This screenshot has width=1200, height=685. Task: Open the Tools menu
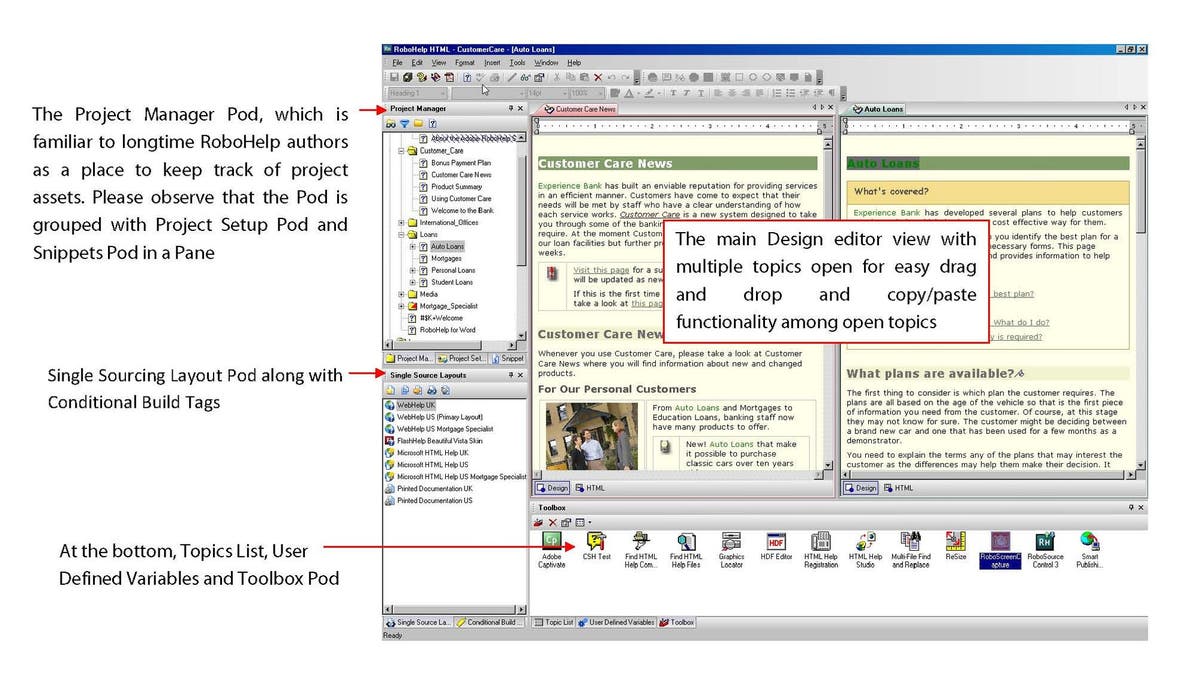click(519, 62)
